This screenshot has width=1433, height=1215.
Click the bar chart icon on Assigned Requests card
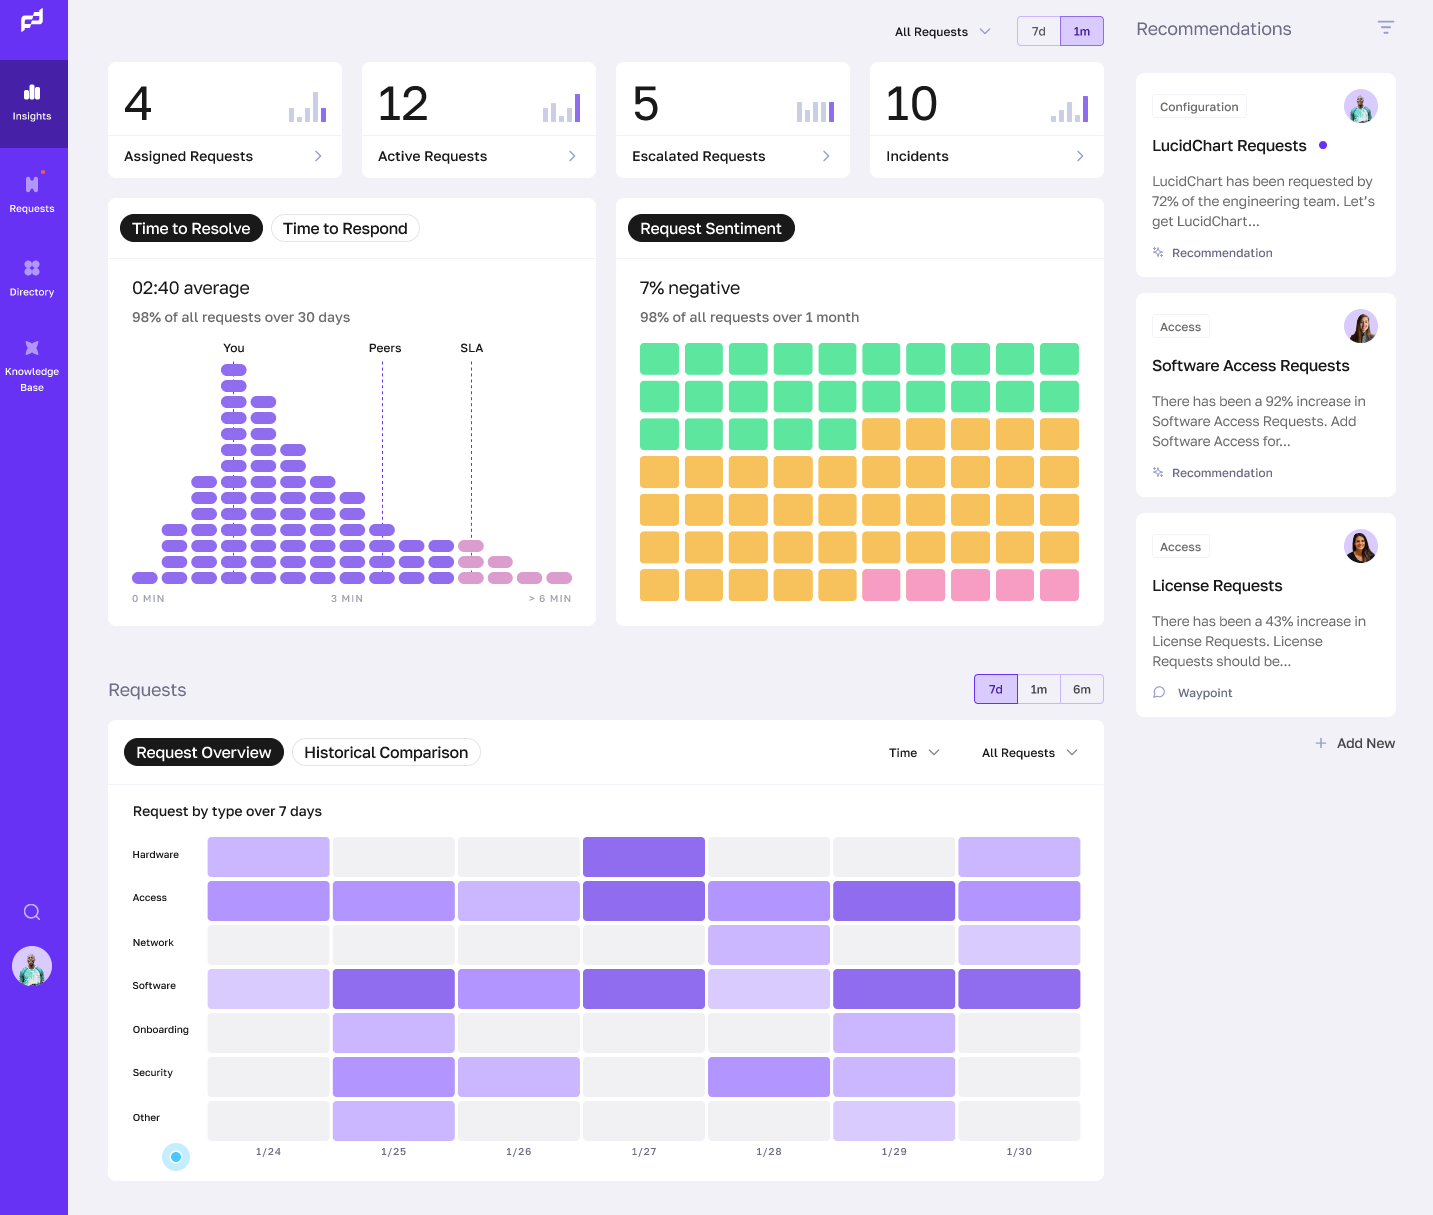tap(308, 107)
